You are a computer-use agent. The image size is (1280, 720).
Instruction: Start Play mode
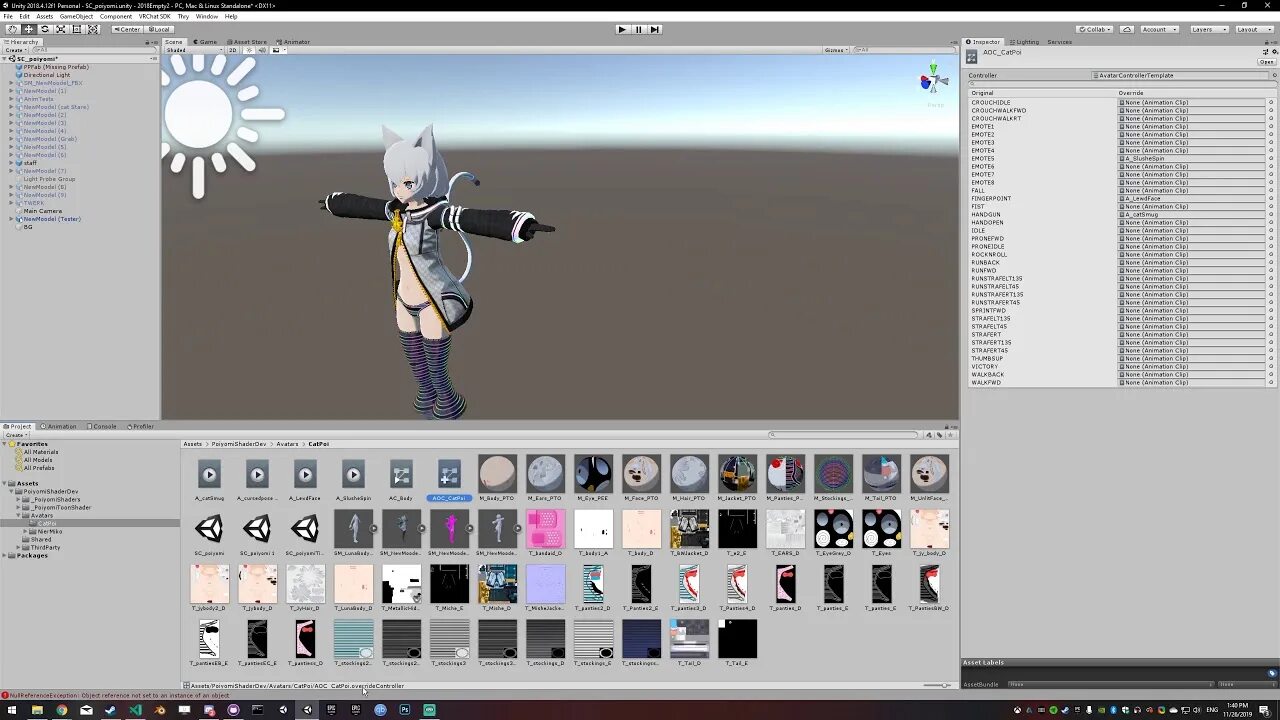pyautogui.click(x=622, y=29)
